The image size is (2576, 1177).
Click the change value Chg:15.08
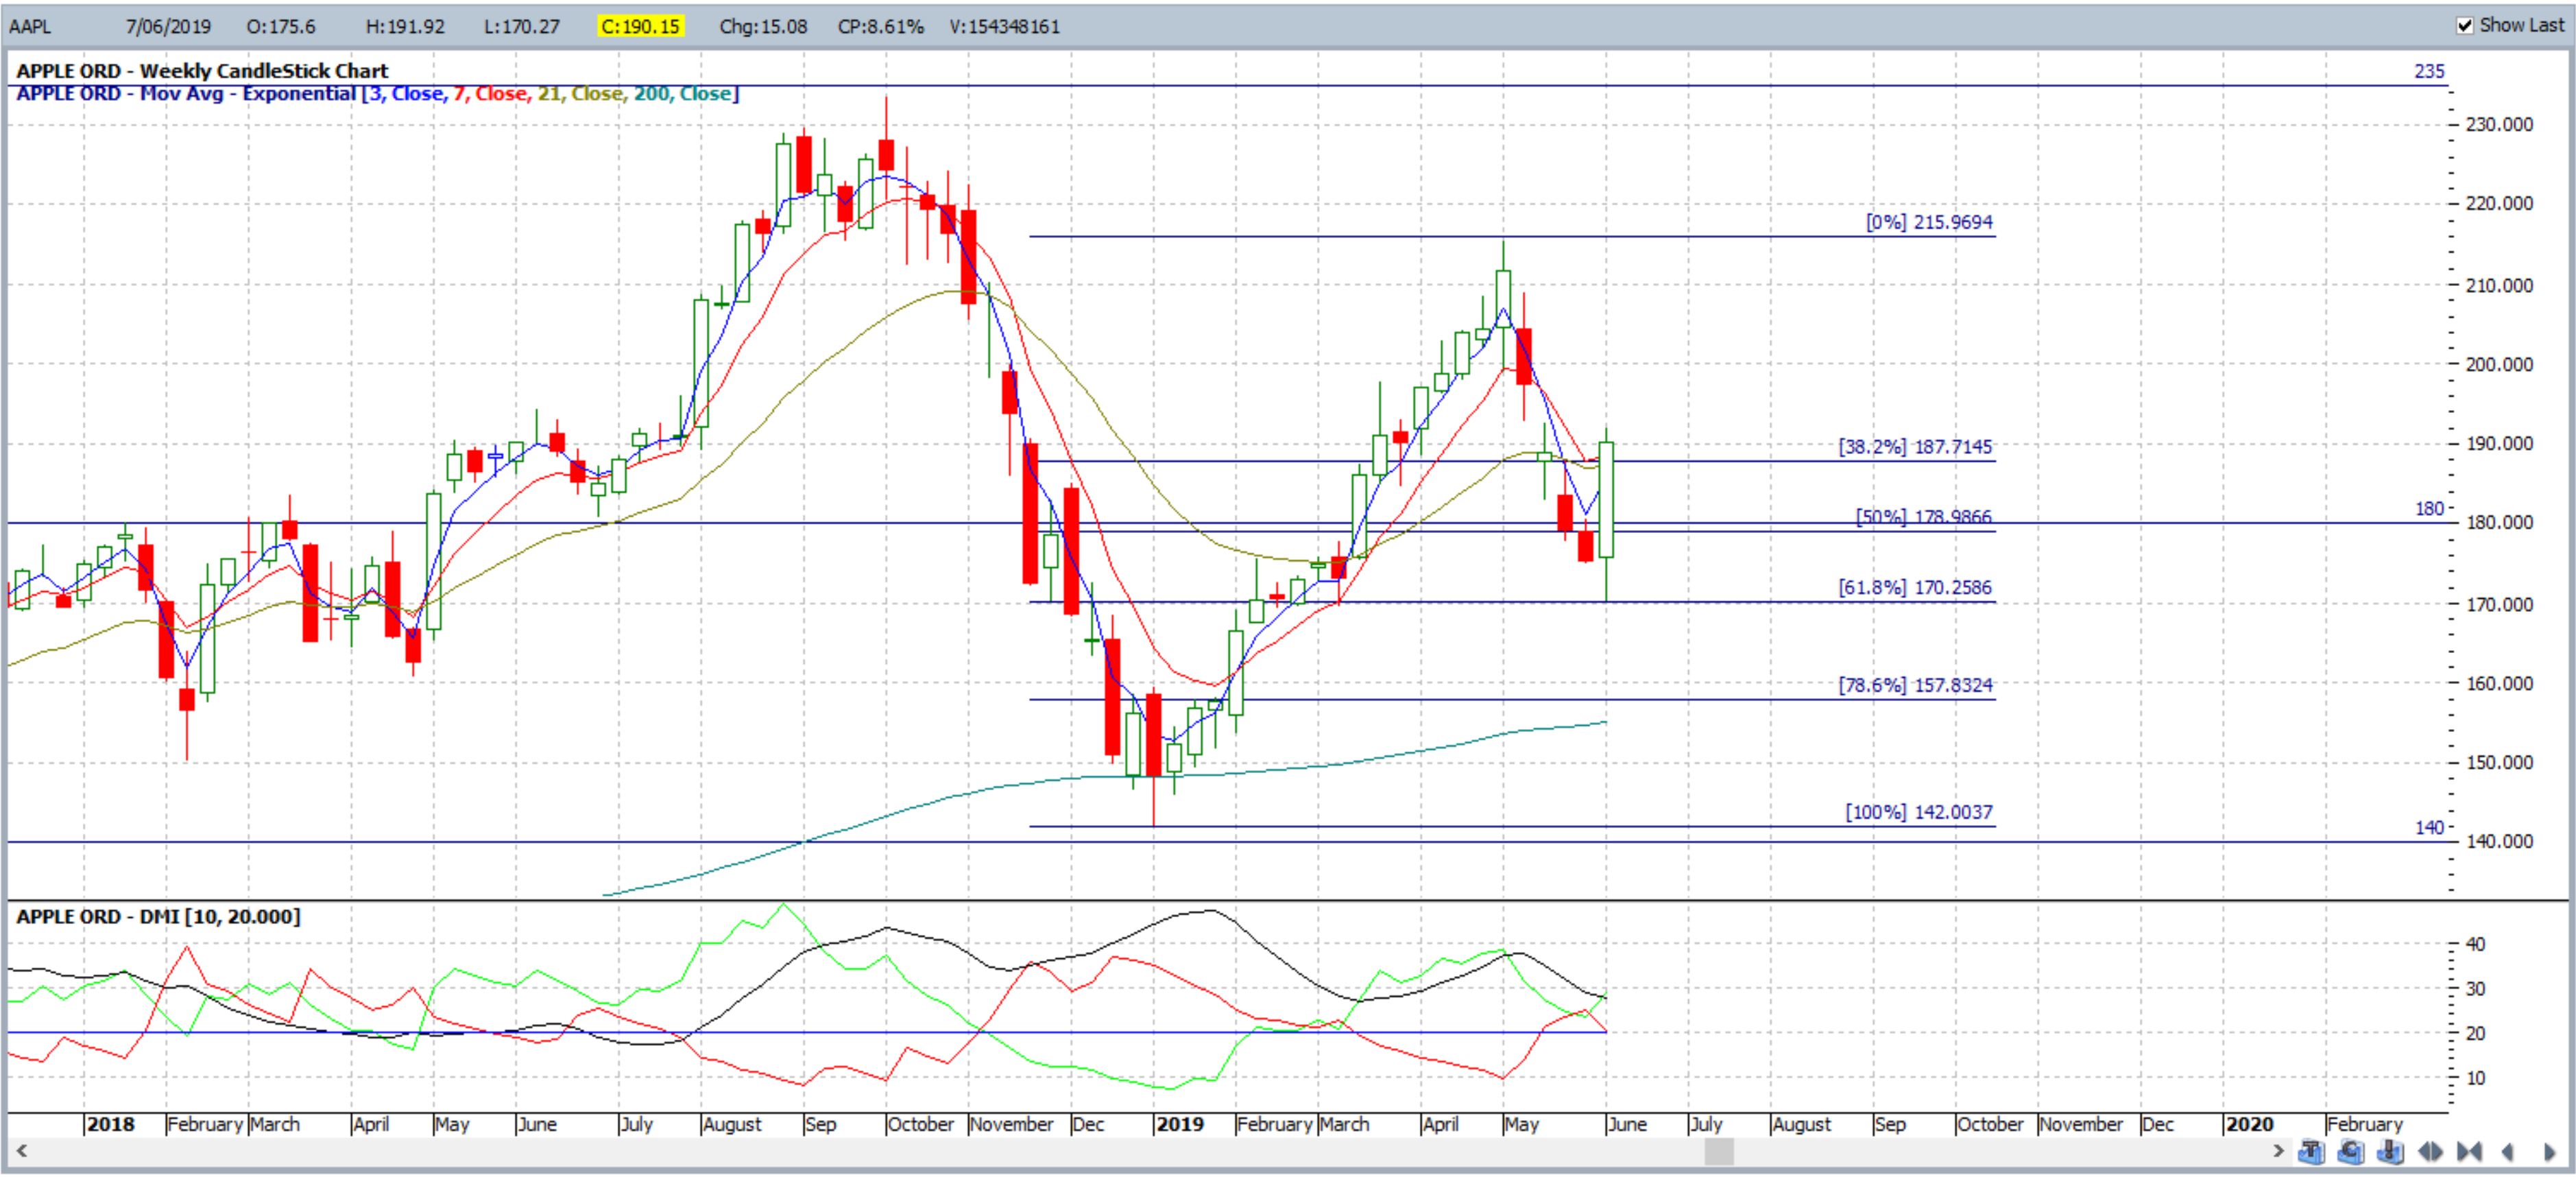(x=763, y=26)
